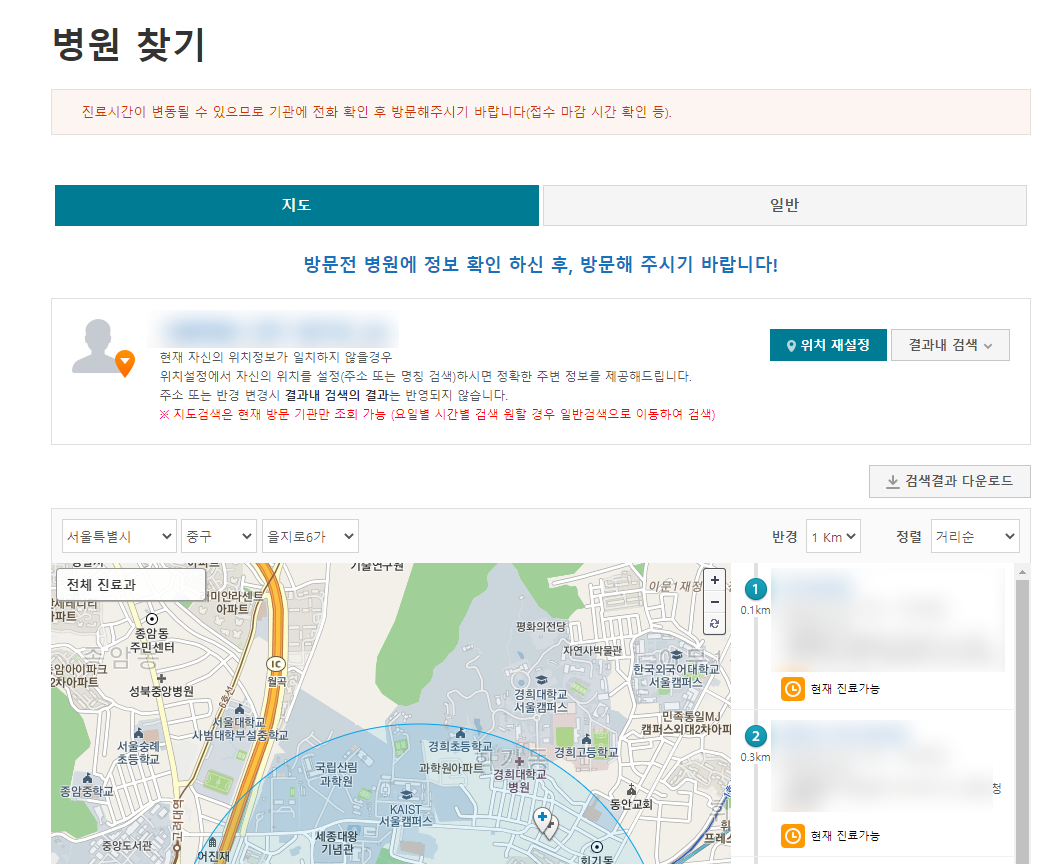Image resolution: width=1049 pixels, height=864 pixels.
Task: Change the 반경 1 Km radius dropdown
Action: tap(833, 537)
